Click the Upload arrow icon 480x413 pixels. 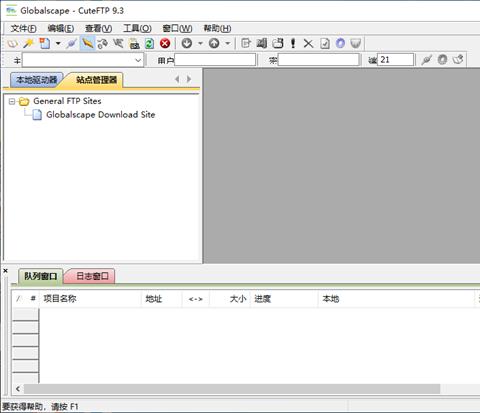214,43
